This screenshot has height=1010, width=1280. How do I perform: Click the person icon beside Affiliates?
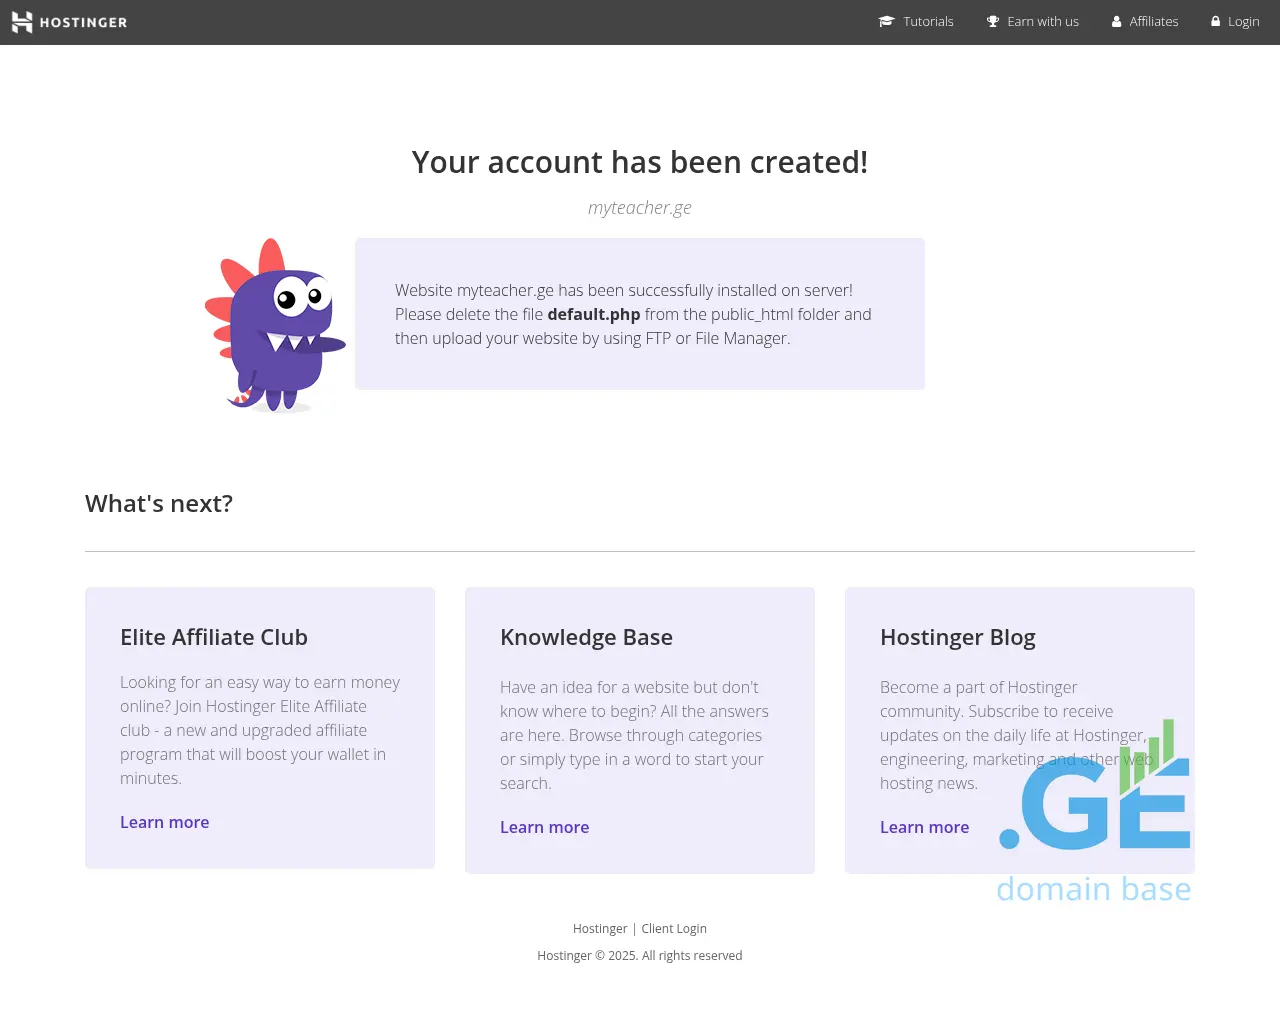point(1116,21)
